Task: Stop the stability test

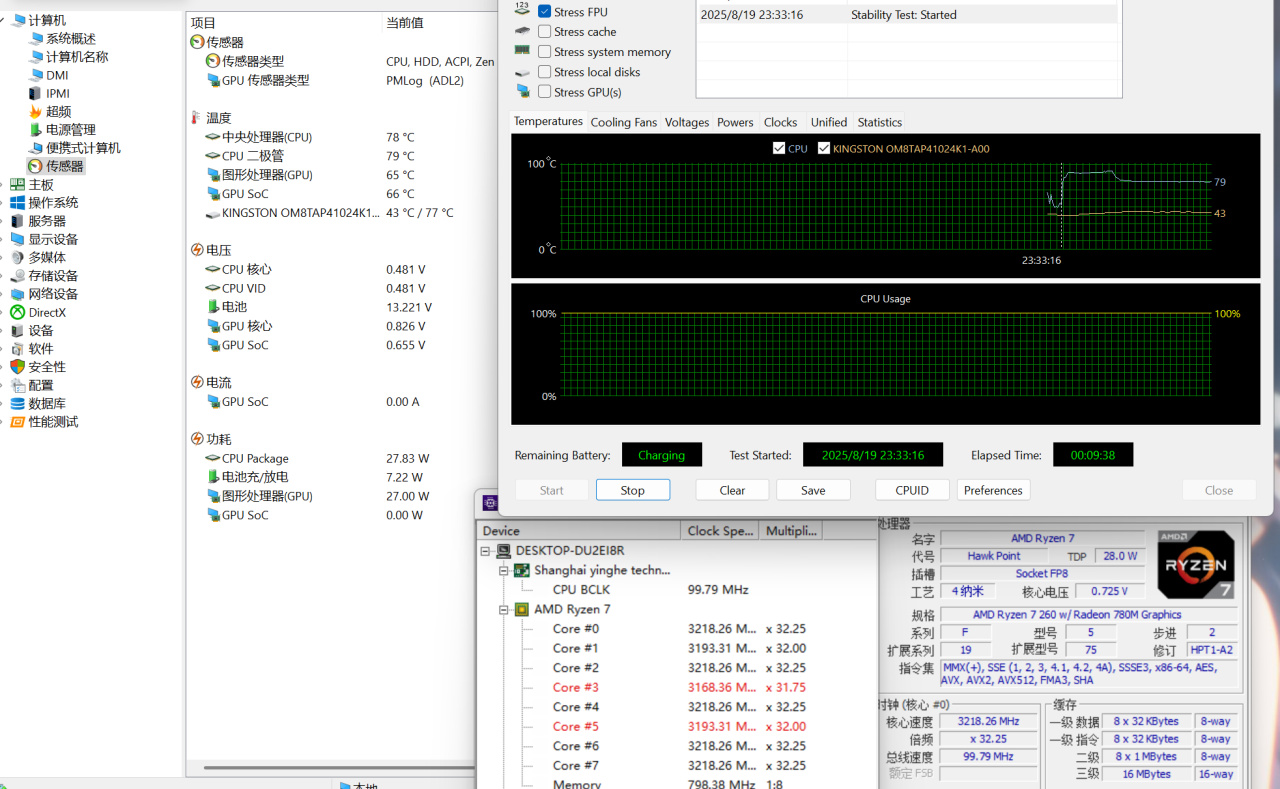Action: point(633,490)
